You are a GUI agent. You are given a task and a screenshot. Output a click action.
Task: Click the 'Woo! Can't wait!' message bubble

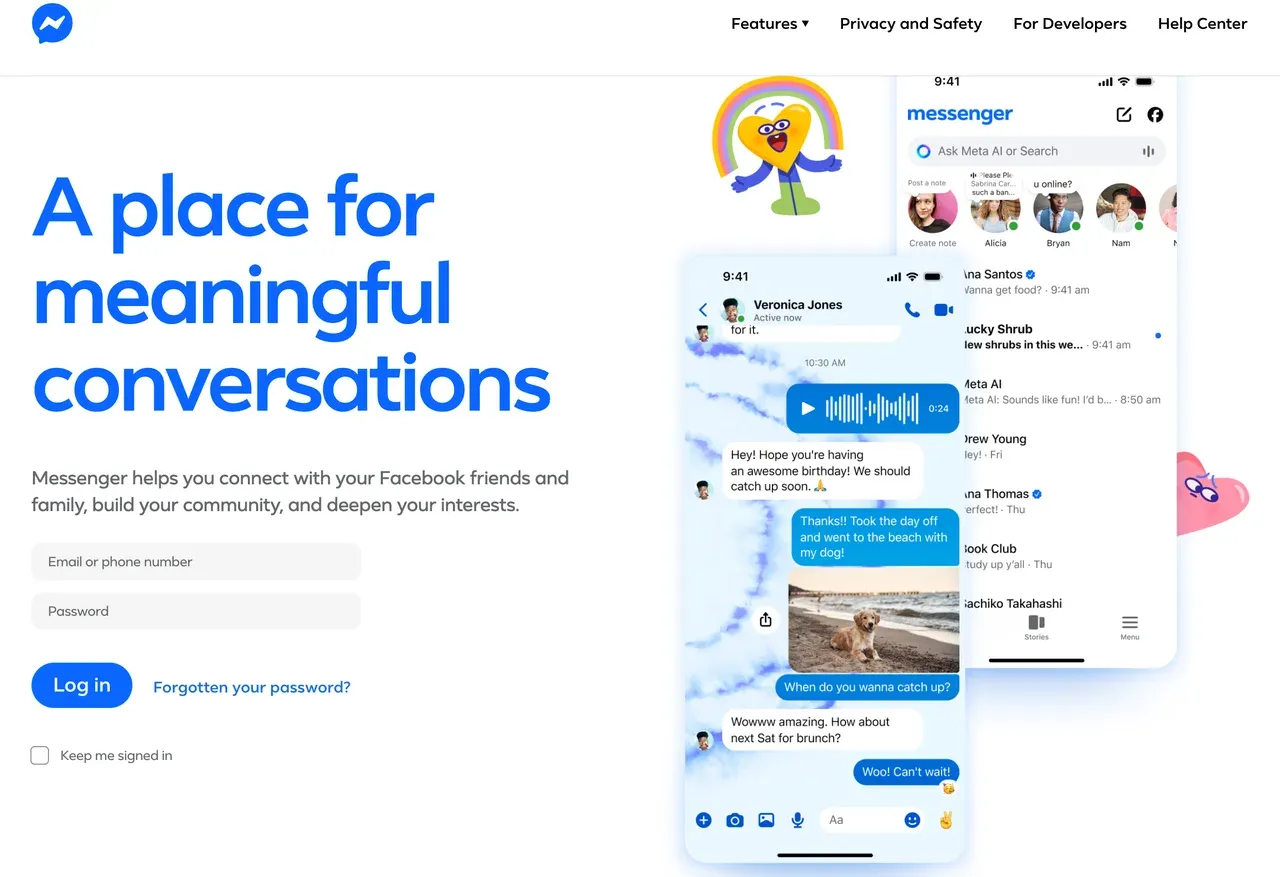[x=906, y=772]
